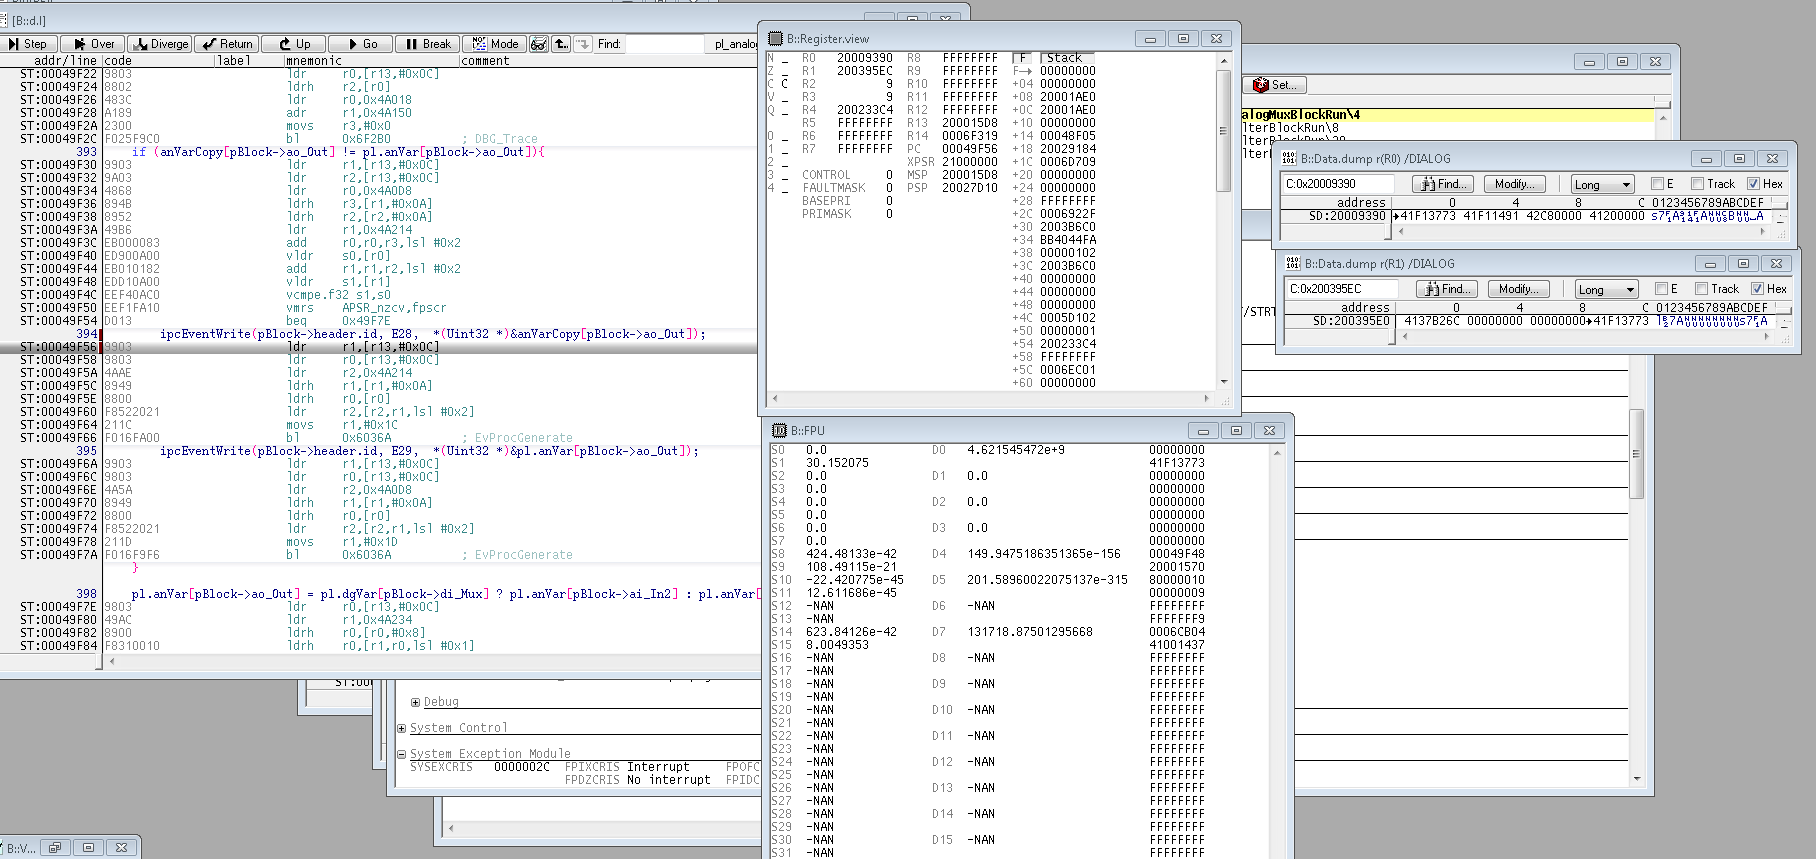The width and height of the screenshot is (1816, 859).
Task: Click Modify... in the R1 data dump
Action: pyautogui.click(x=1518, y=289)
